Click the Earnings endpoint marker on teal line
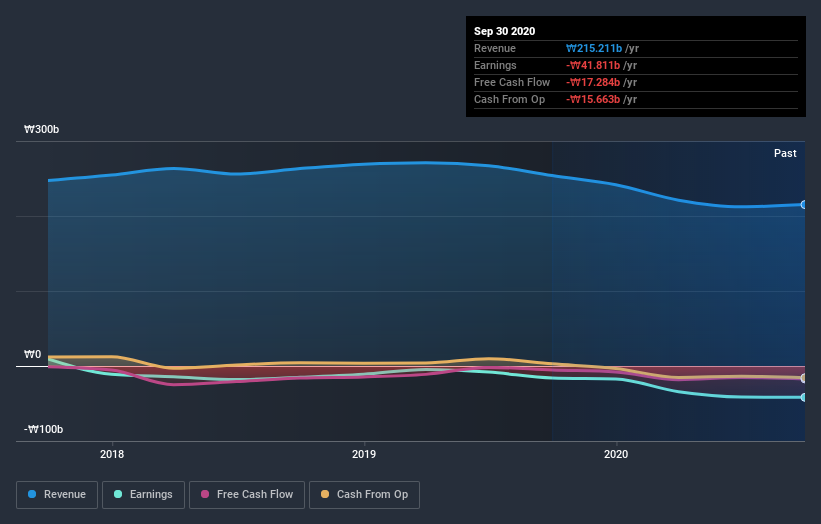Viewport: 821px width, 524px height. pyautogui.click(x=803, y=397)
